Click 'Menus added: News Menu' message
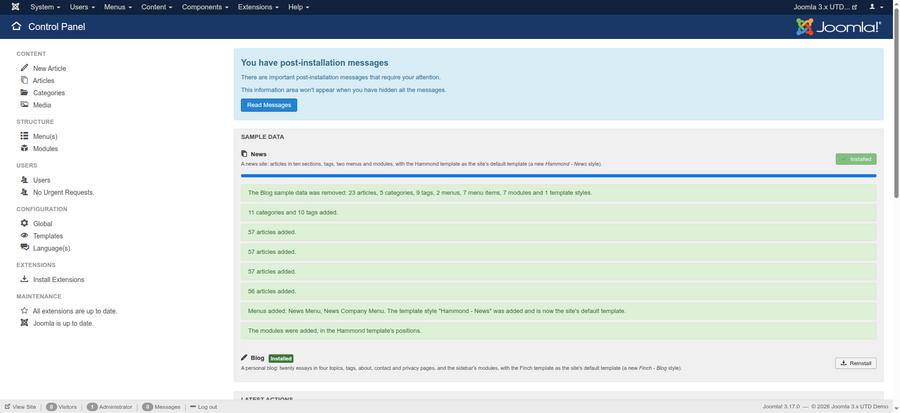 [x=558, y=311]
